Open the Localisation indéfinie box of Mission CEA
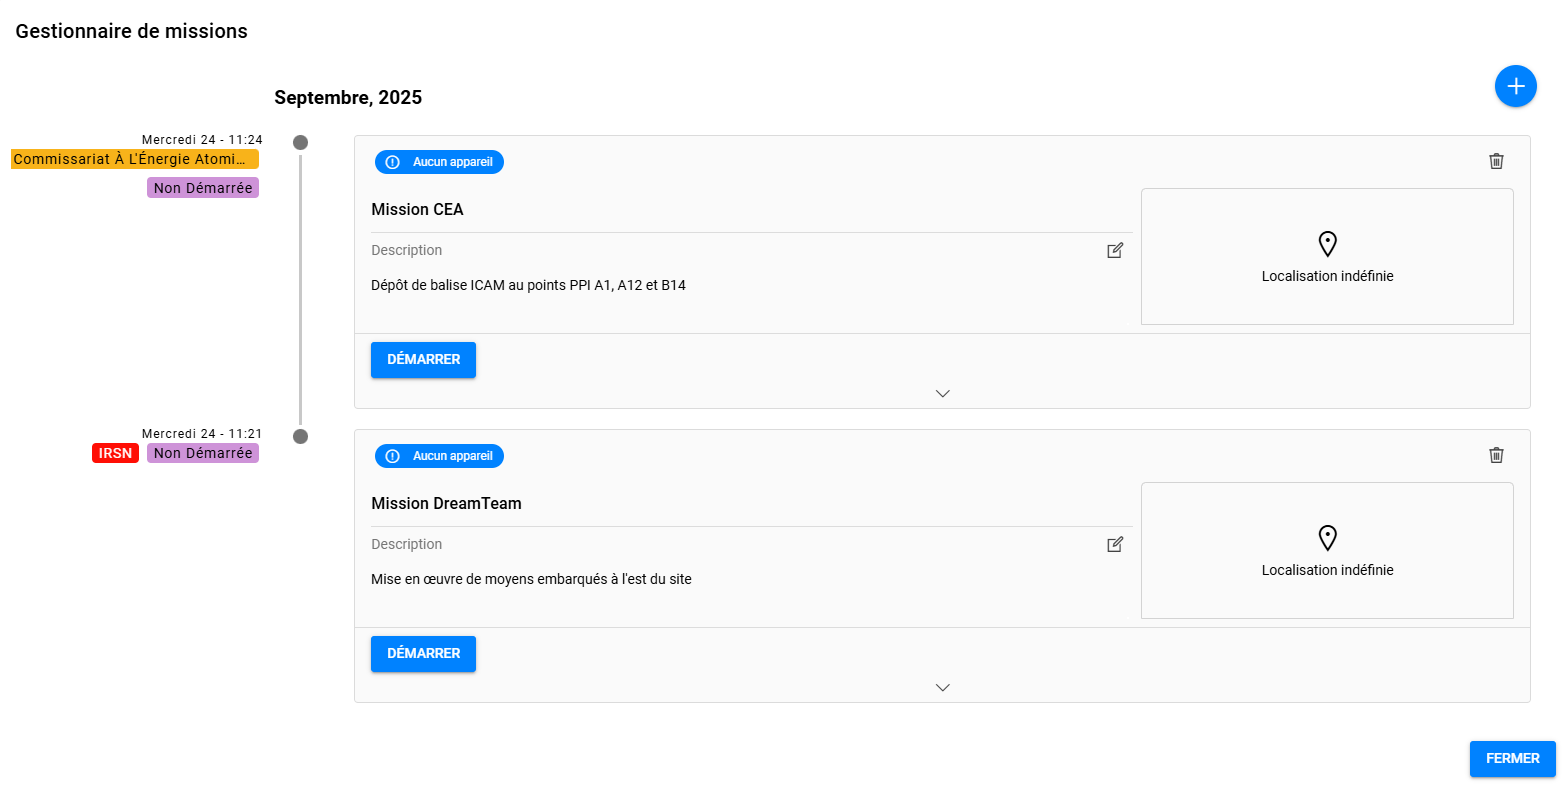Screen dimensions: 1568x790 pos(1327,256)
